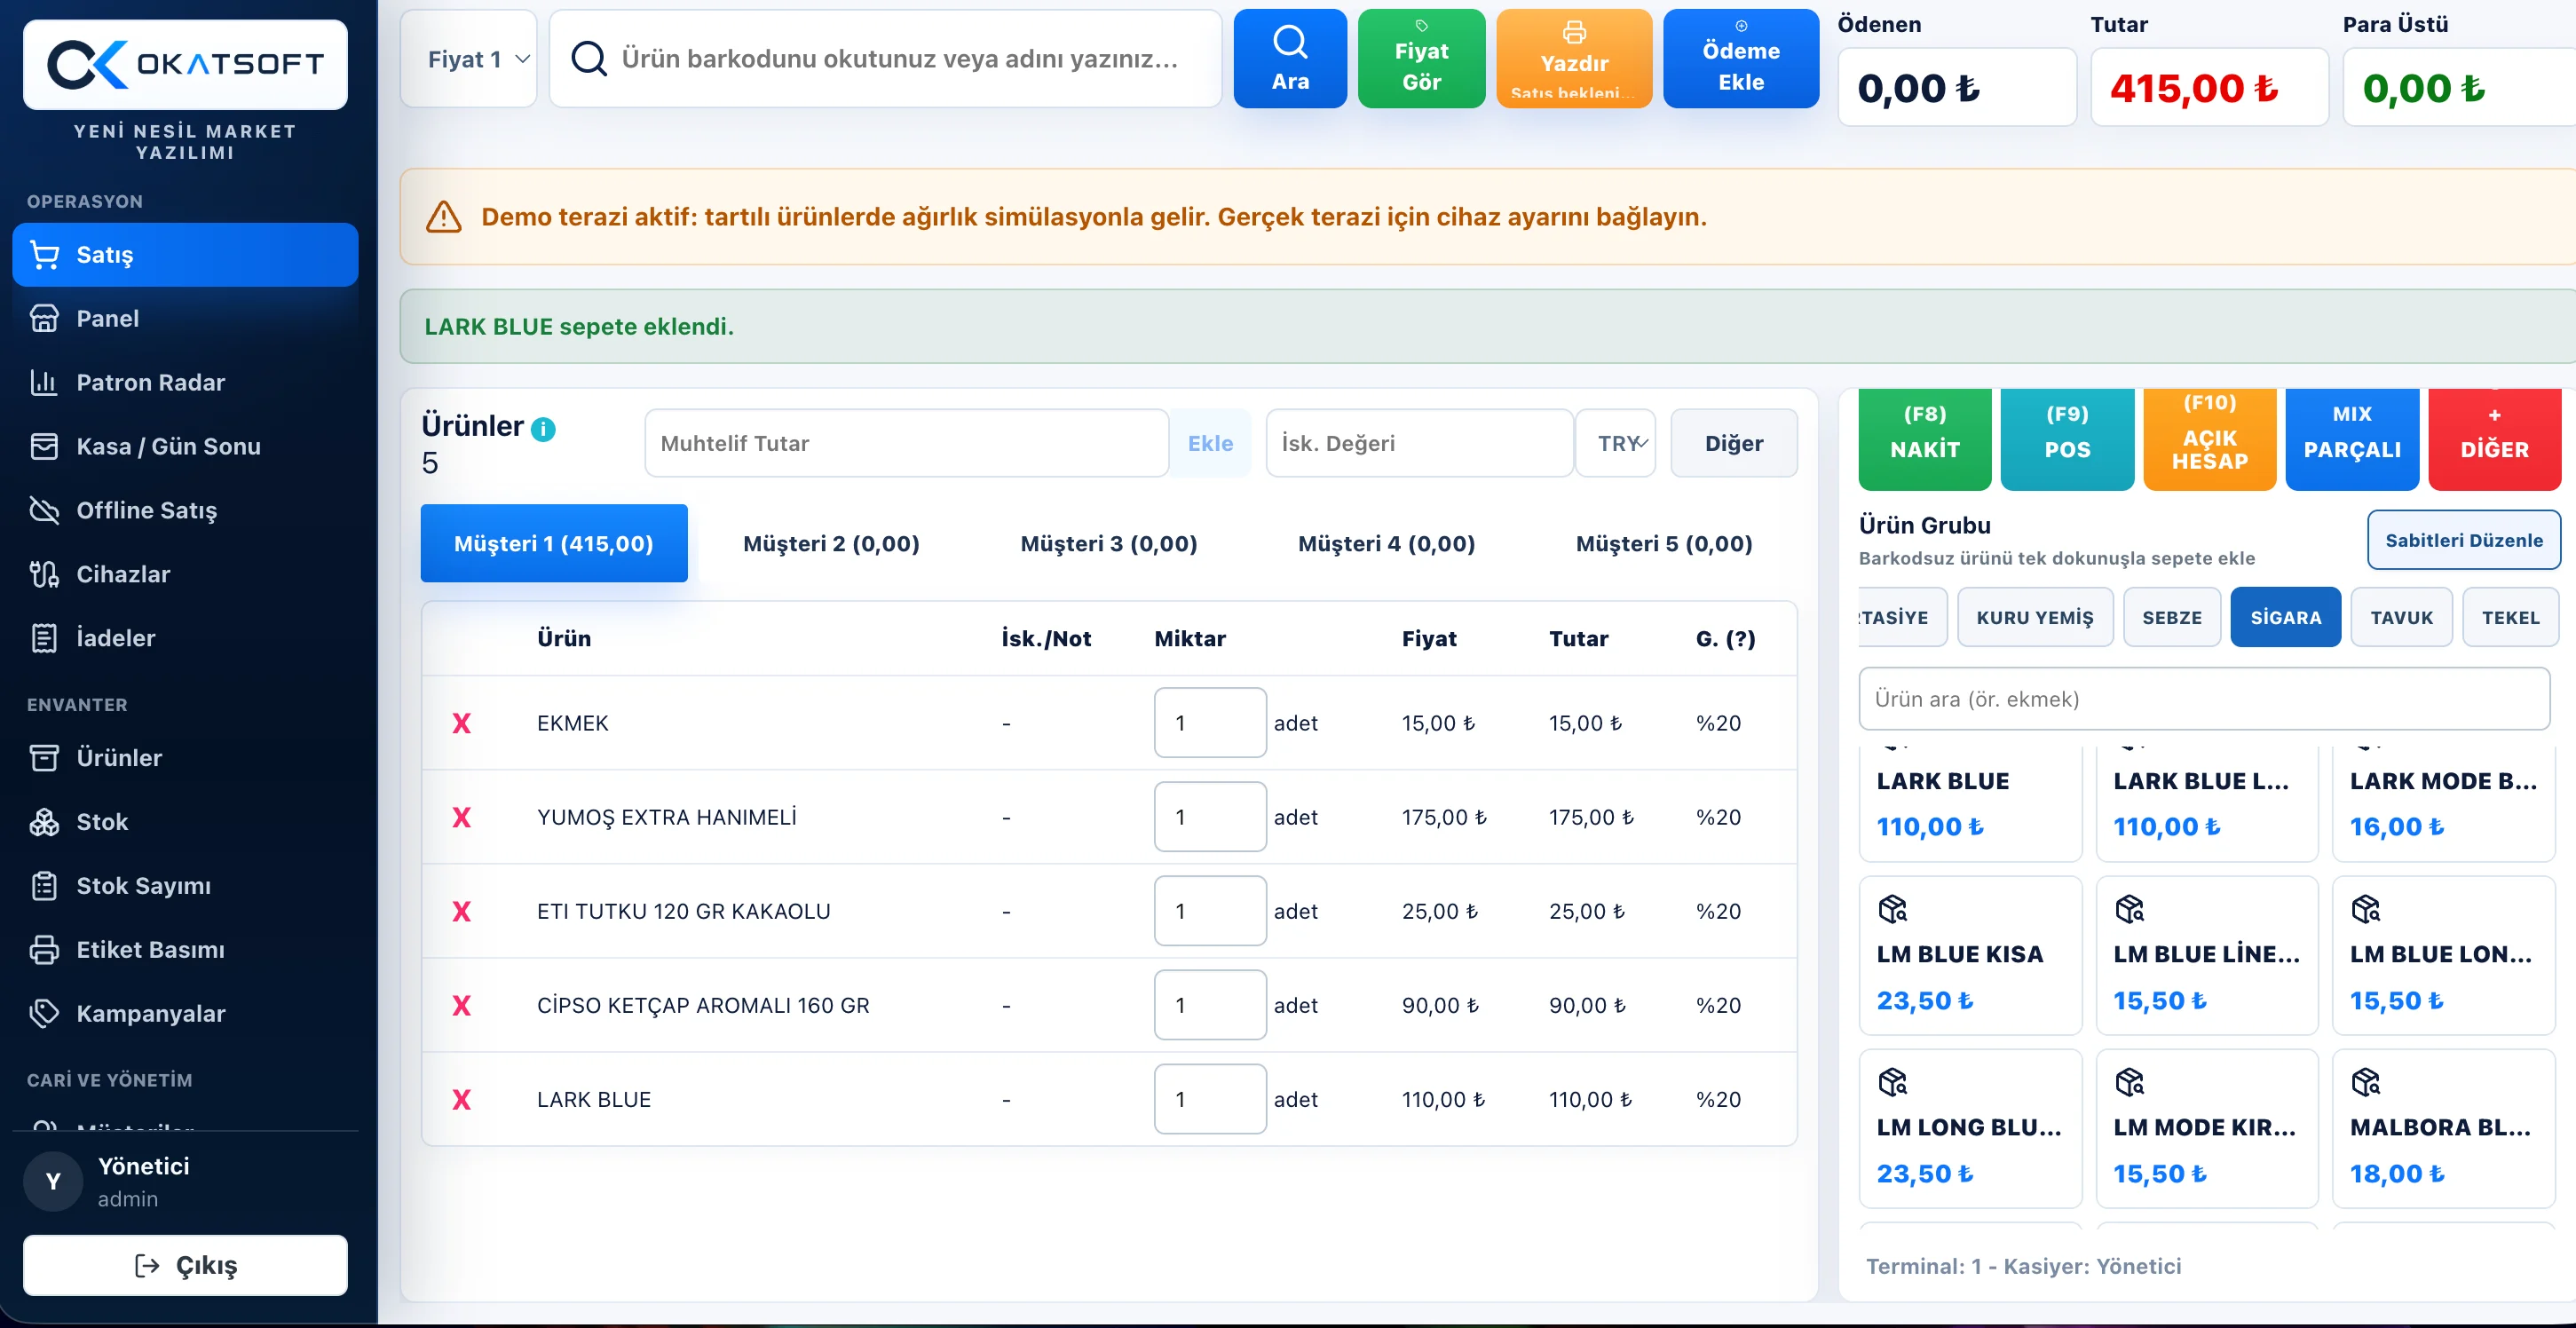
Task: Click the Çıkış logout button
Action: [185, 1266]
